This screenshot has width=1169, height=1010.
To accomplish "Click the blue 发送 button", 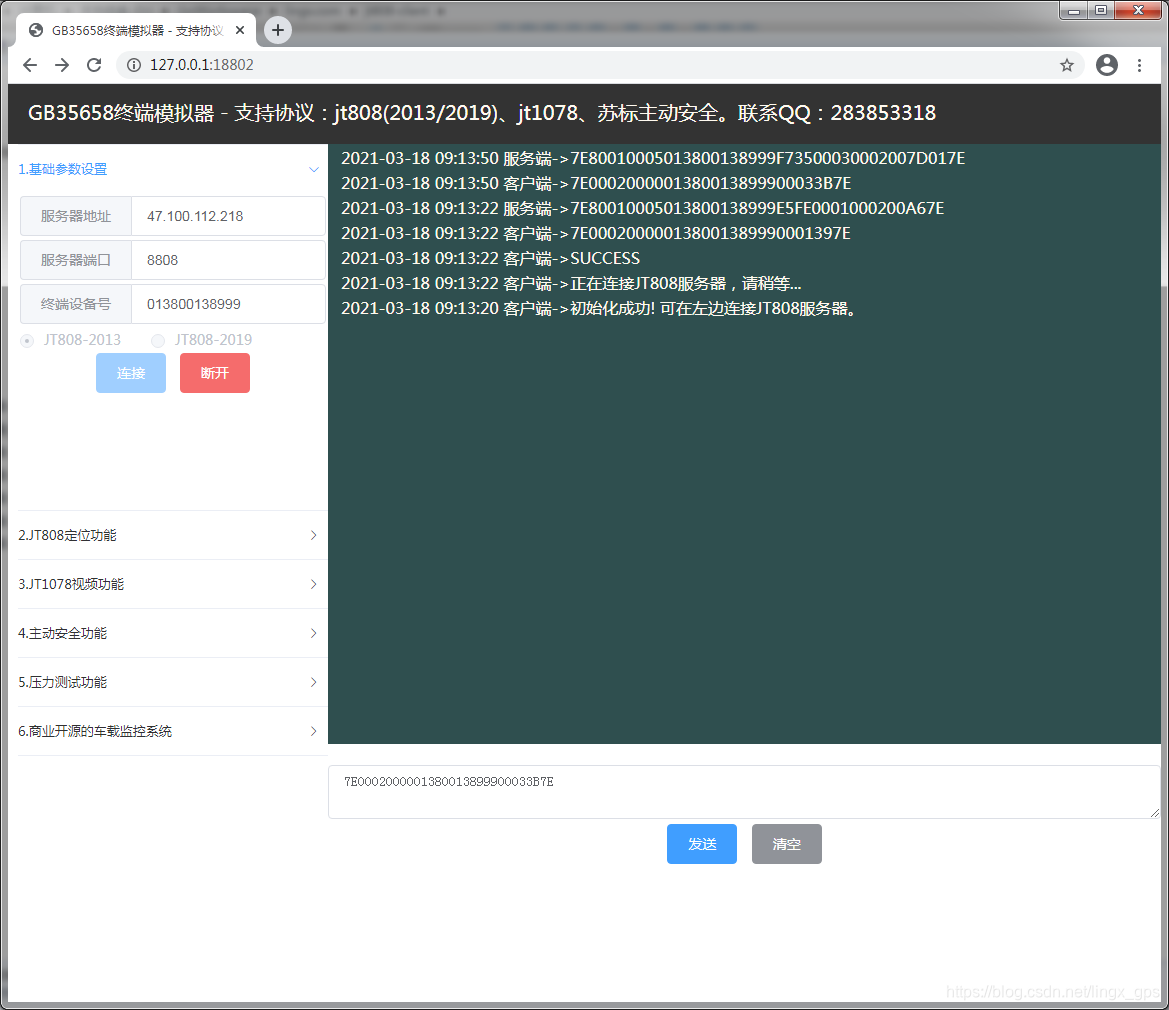I will 702,844.
